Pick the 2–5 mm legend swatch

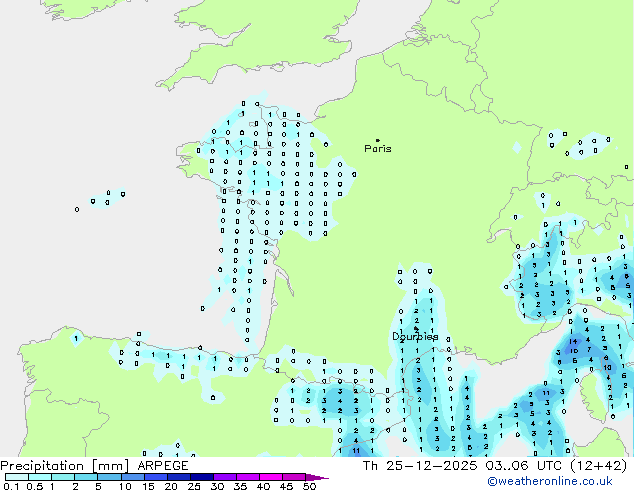point(86,477)
